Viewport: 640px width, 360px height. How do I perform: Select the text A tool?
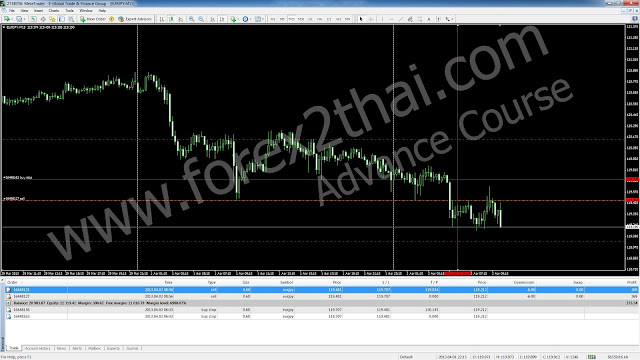coord(429,19)
